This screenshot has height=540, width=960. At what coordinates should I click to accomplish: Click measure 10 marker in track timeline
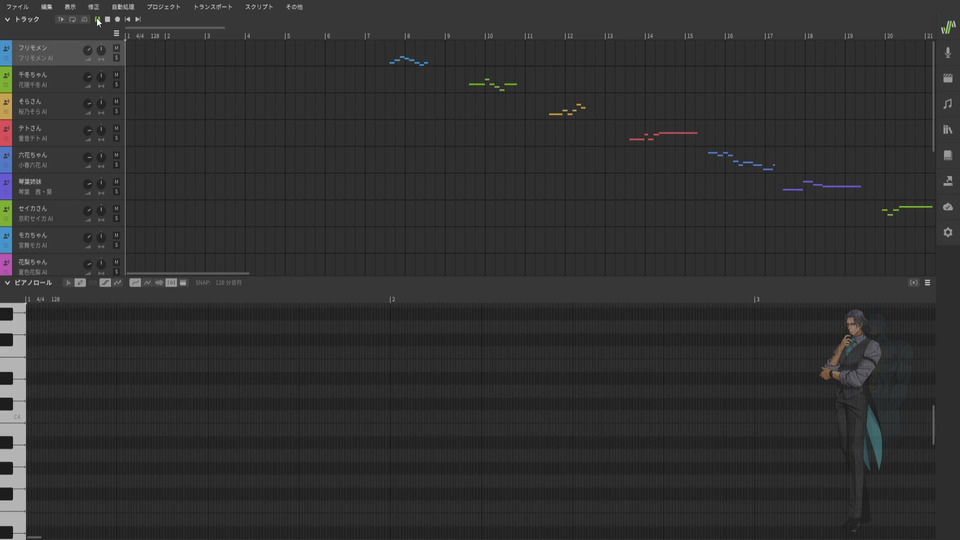[x=489, y=36]
